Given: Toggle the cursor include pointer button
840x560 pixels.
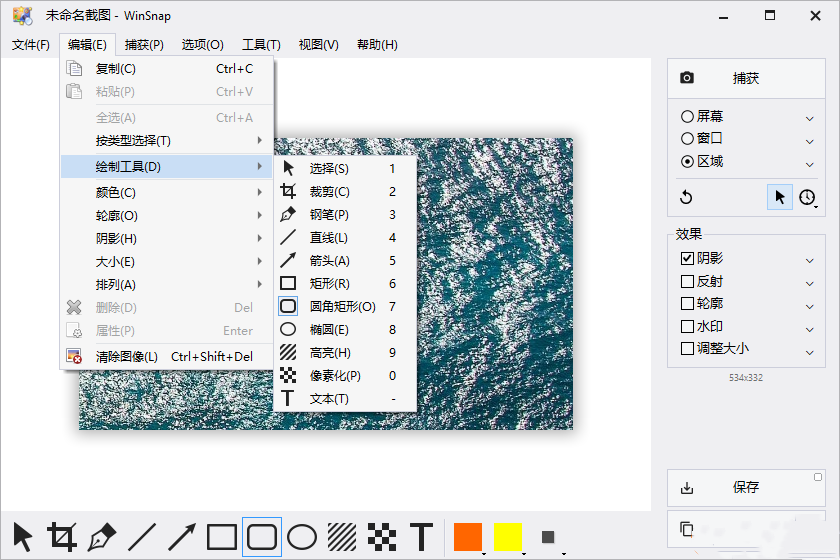Looking at the screenshot, I should tap(779, 197).
